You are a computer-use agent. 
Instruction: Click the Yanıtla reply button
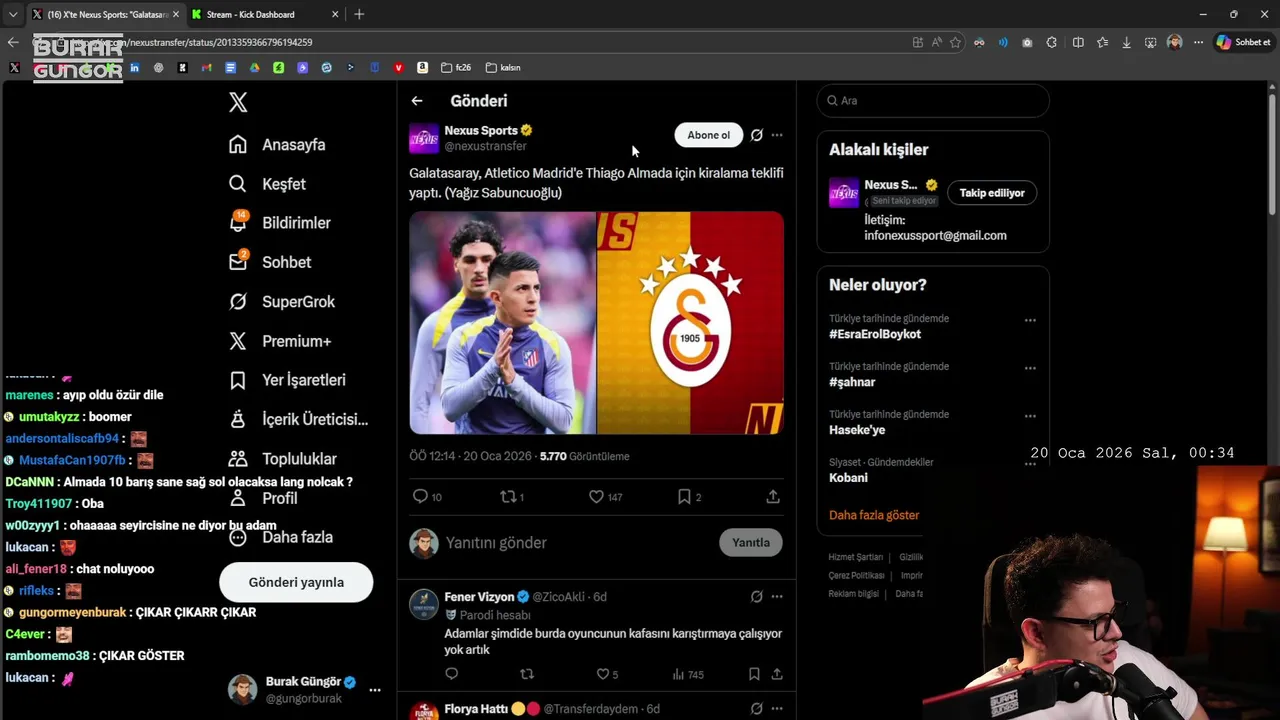tap(750, 543)
